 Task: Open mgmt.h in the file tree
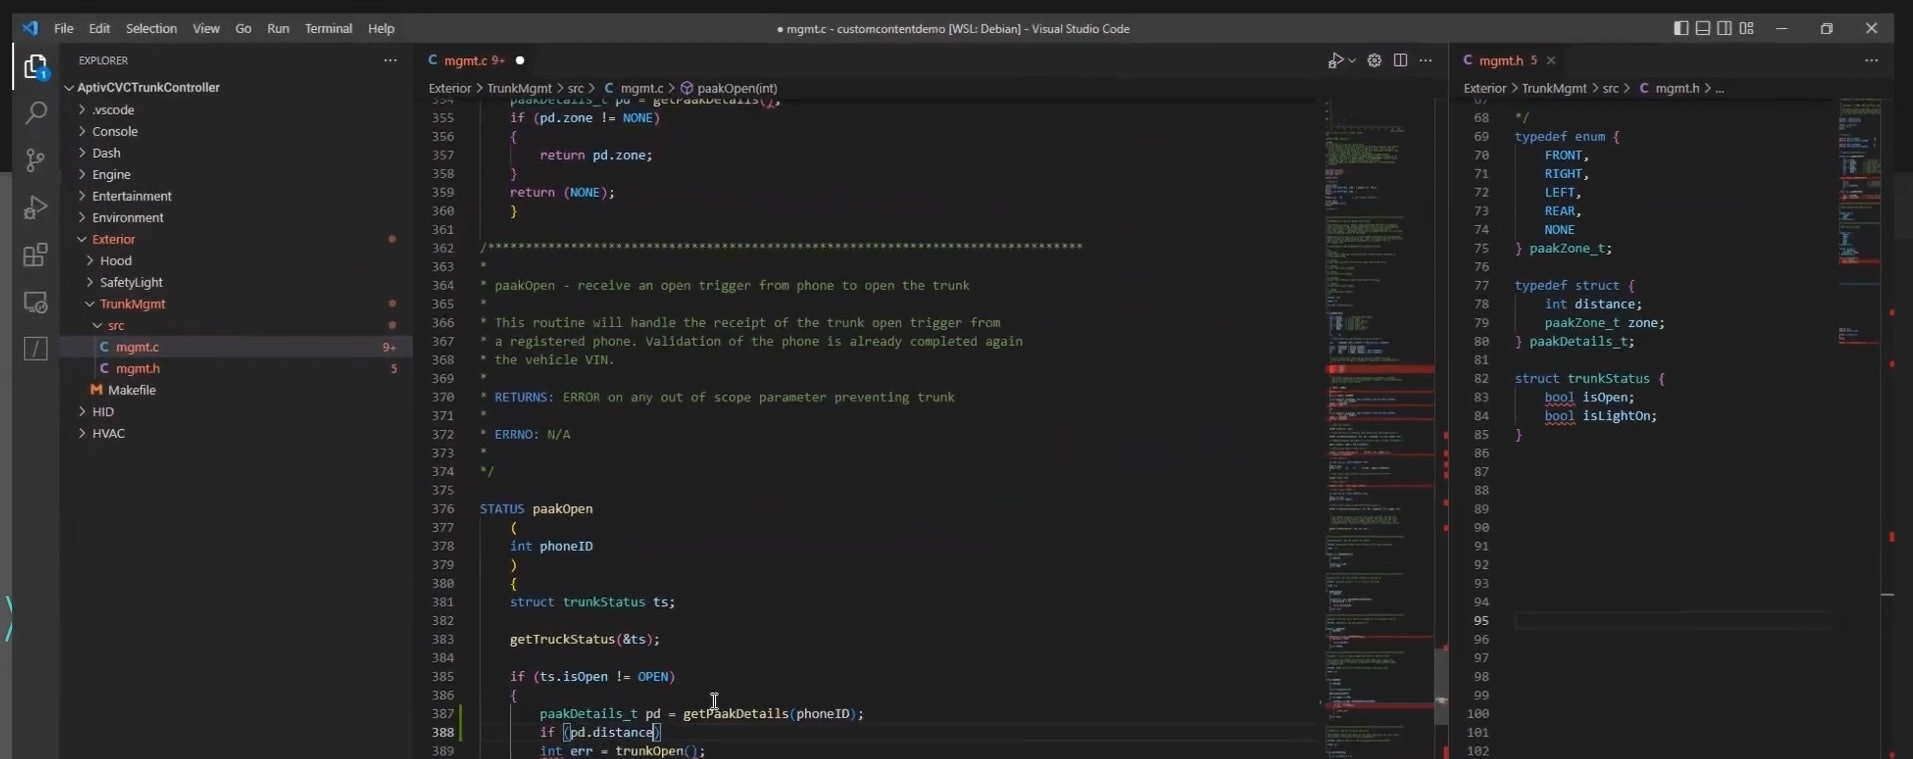pos(137,368)
